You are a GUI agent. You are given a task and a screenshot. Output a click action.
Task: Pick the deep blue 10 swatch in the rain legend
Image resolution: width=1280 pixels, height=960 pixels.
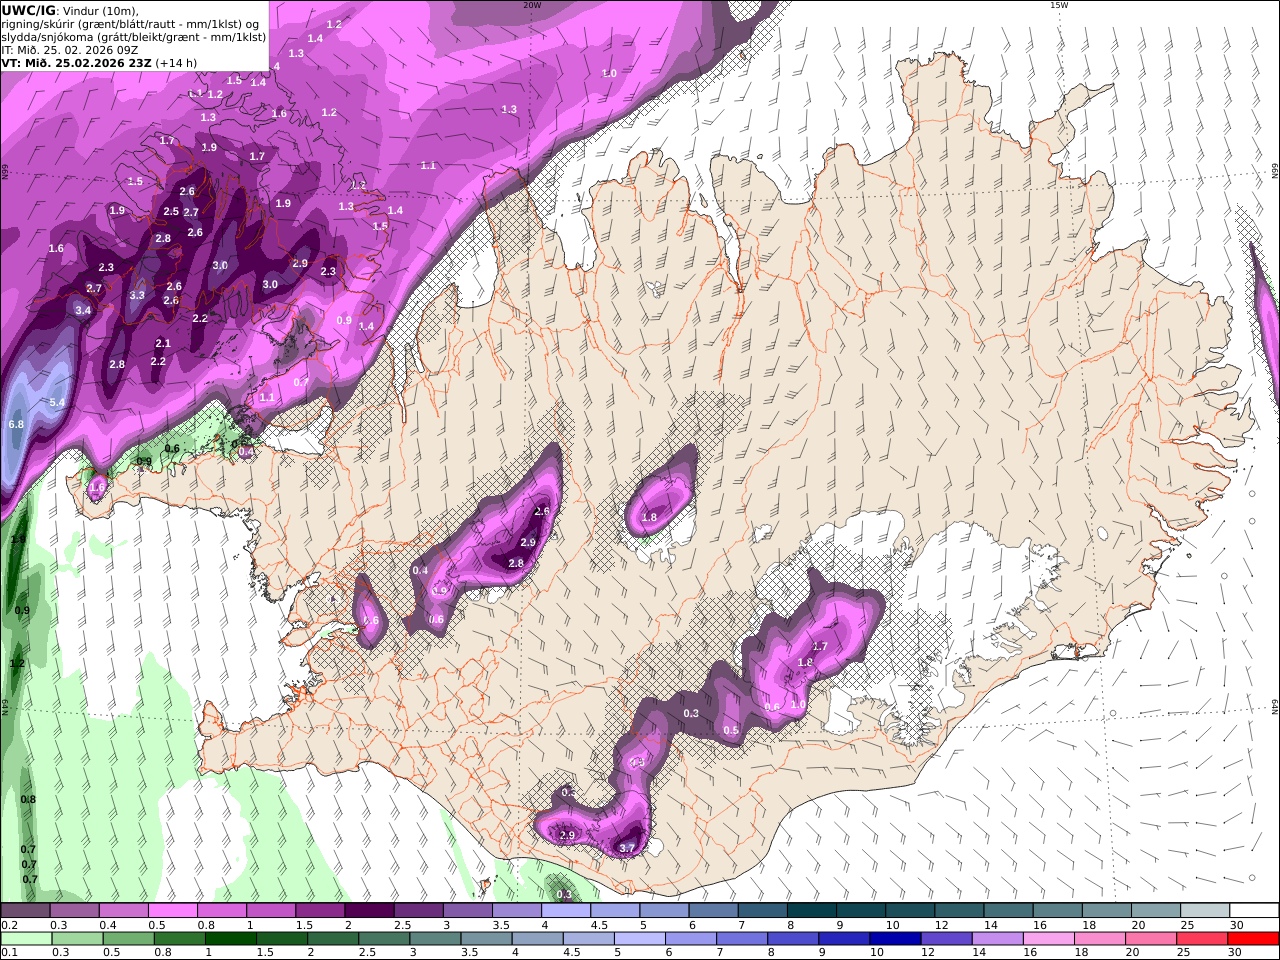(x=895, y=939)
